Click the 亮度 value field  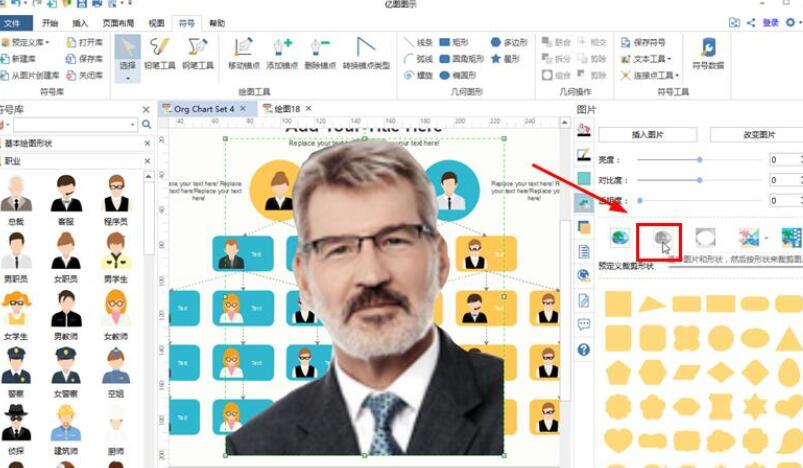pos(786,160)
